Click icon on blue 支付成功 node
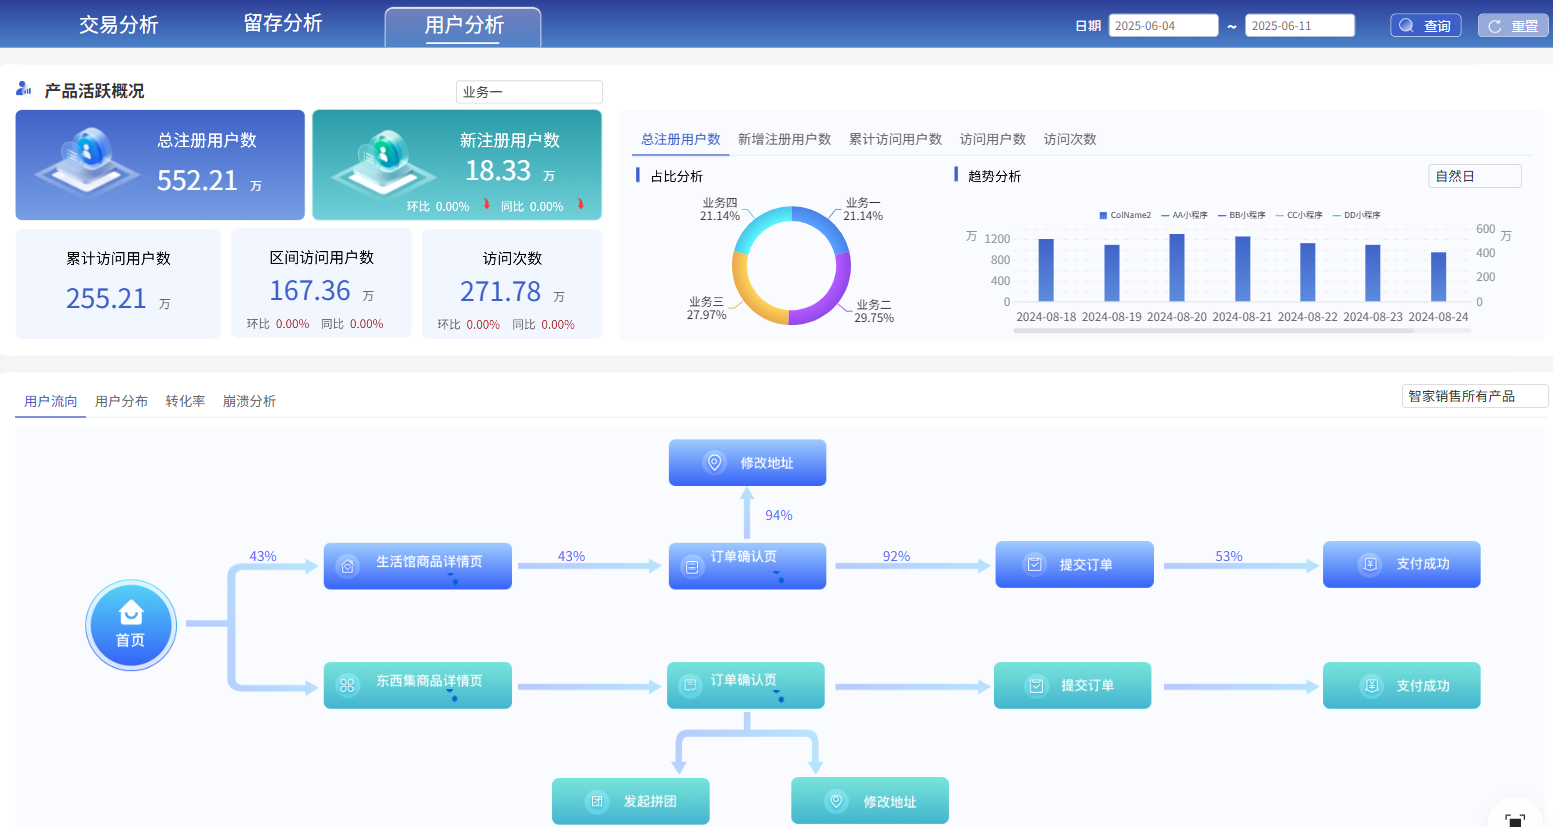Viewport: 1553px width, 827px height. pyautogui.click(x=1371, y=564)
